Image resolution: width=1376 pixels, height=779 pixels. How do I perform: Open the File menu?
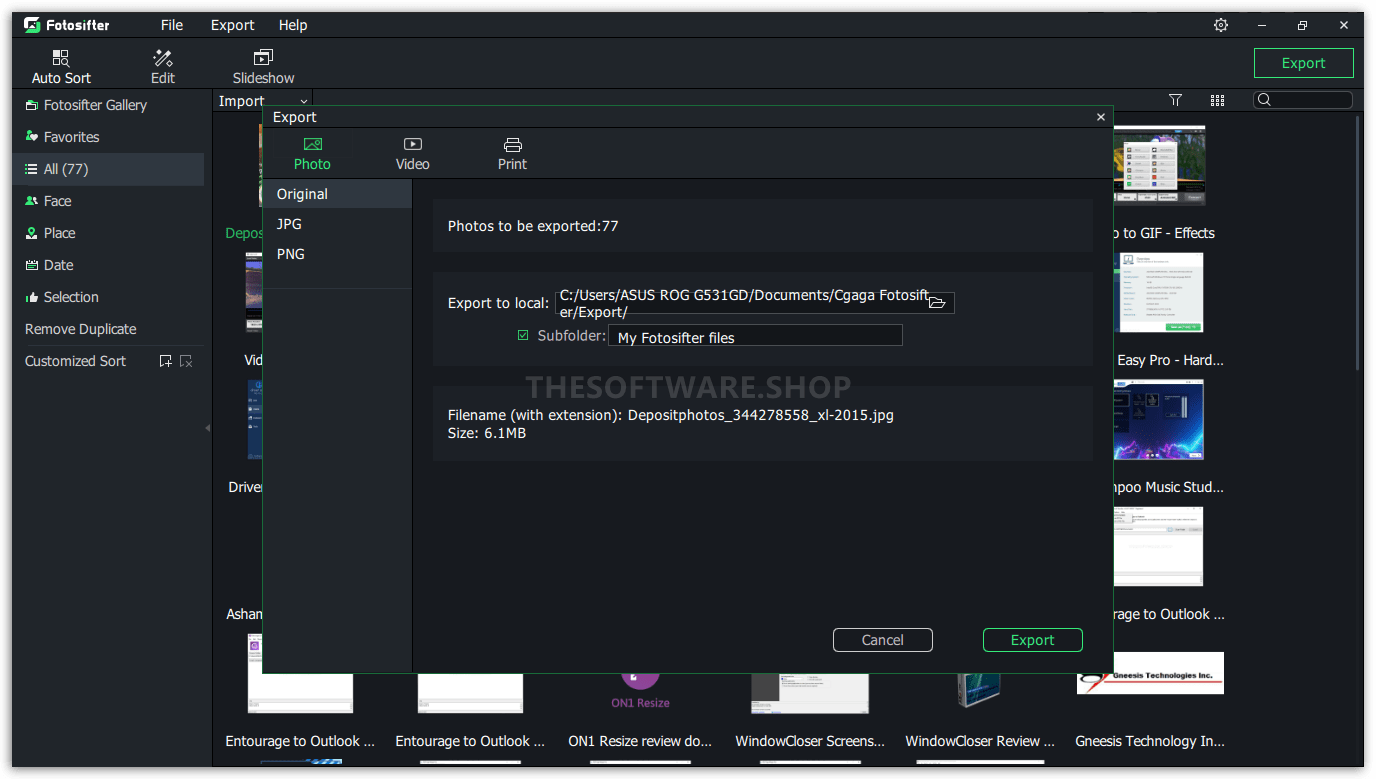tap(172, 25)
